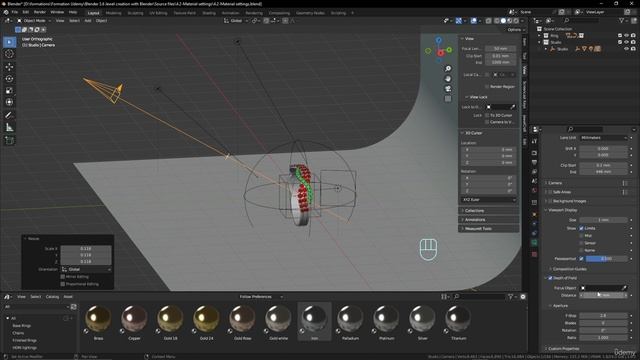Click the zoom view magnifier icon

pyautogui.click(x=448, y=69)
